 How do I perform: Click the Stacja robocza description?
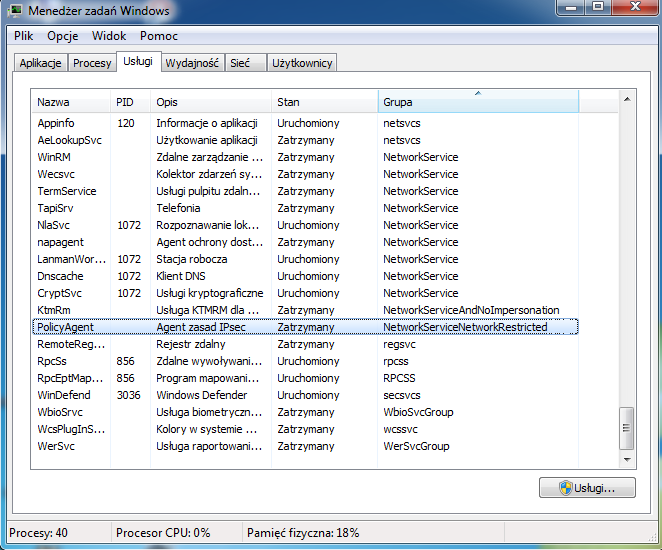[x=192, y=259]
